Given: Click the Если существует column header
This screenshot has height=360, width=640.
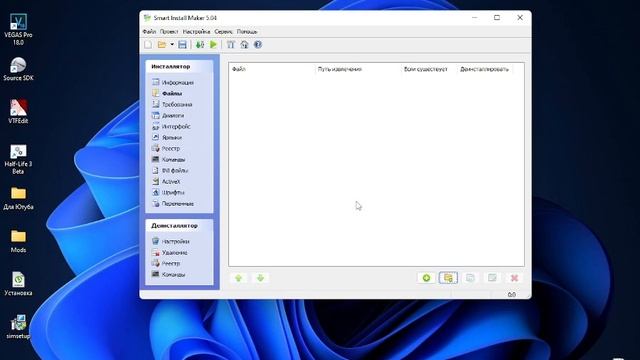Looking at the screenshot, I should (429, 69).
